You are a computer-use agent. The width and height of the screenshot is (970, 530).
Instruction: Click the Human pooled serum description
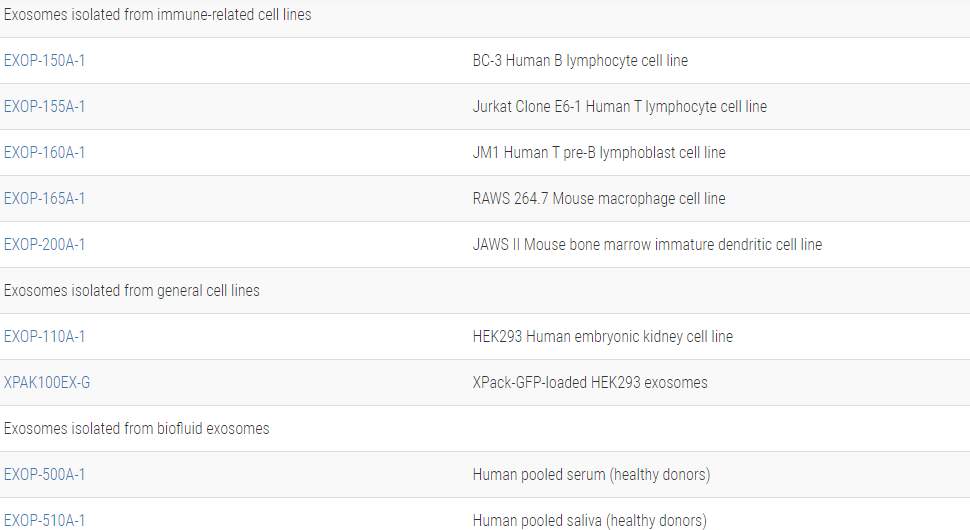pos(591,475)
